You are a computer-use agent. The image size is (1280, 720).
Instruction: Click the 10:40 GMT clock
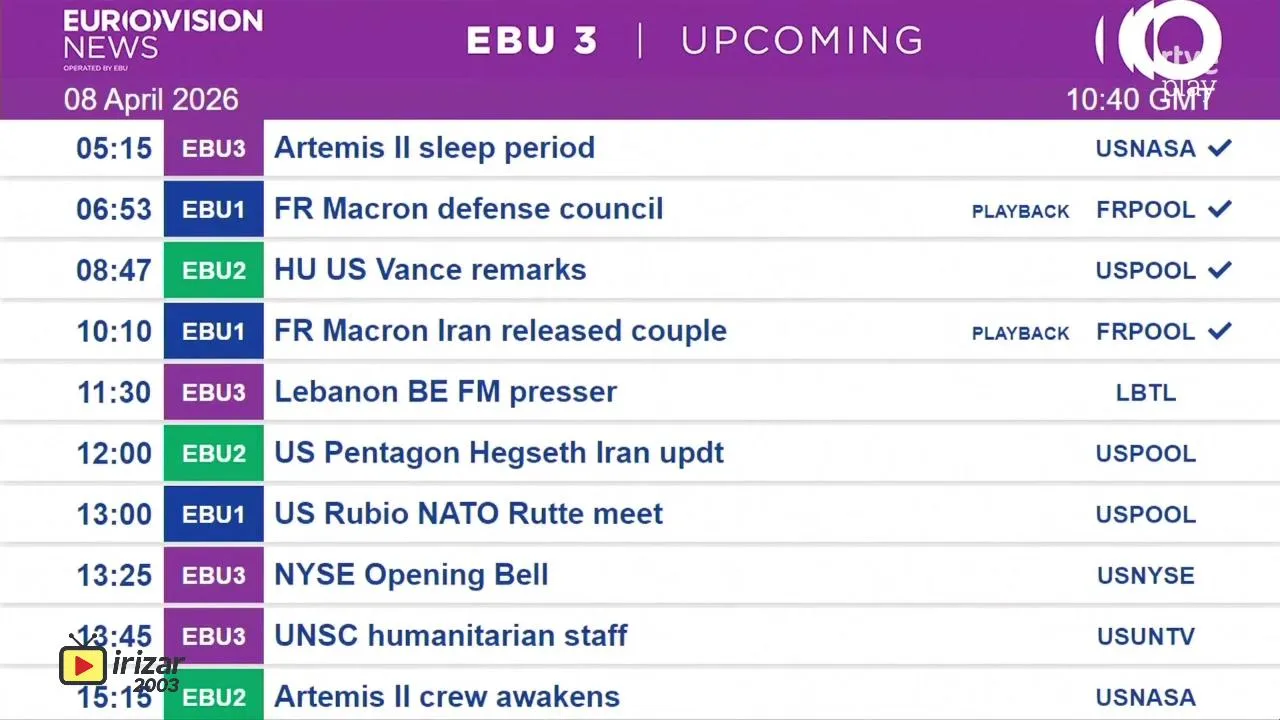(x=1139, y=100)
